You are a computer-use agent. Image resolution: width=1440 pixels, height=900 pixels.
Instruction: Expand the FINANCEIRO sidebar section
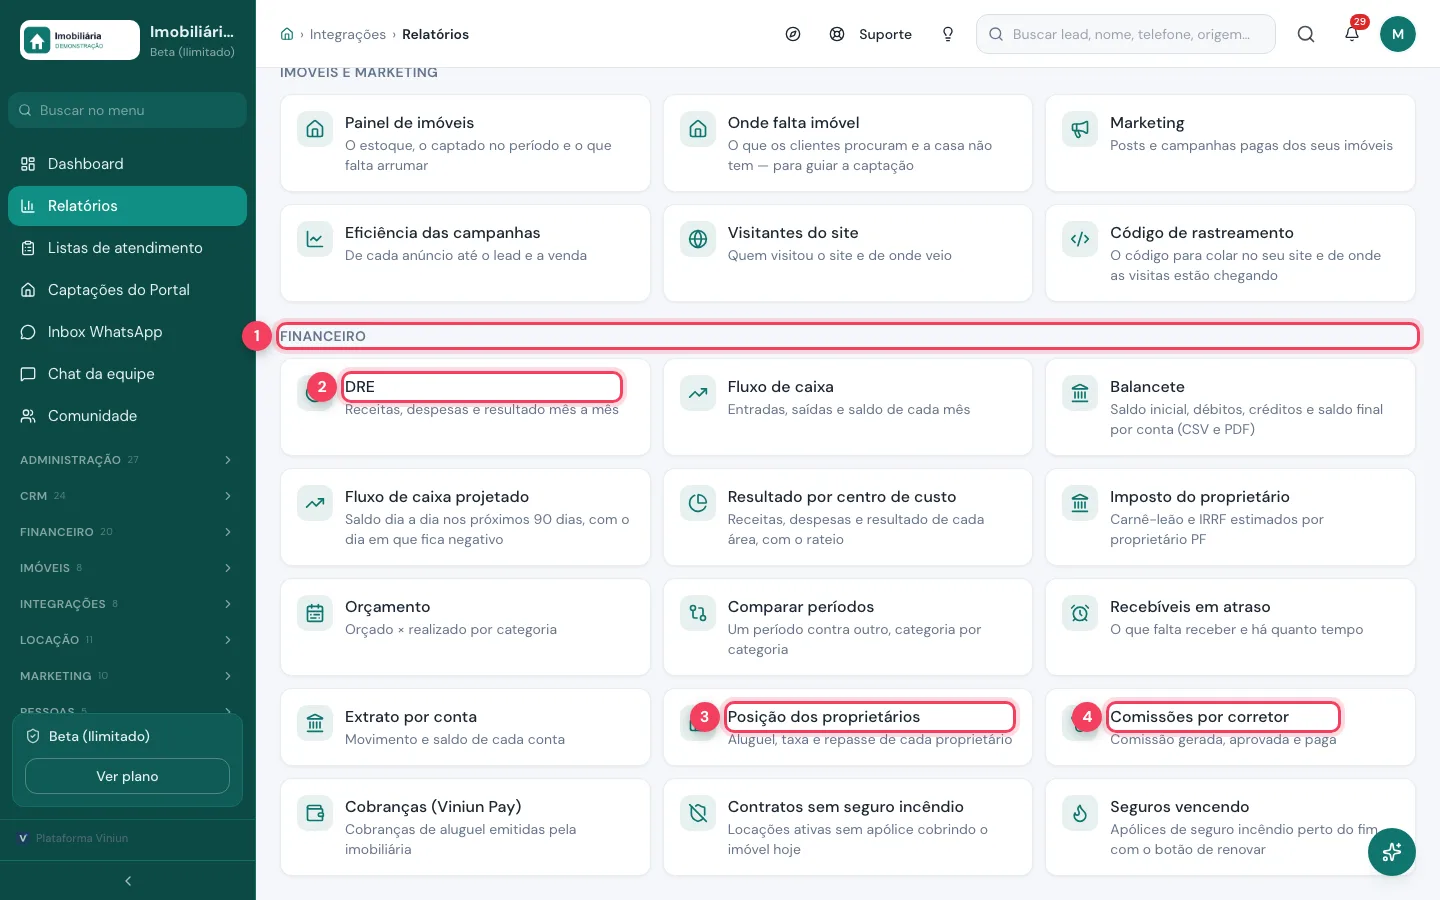click(x=128, y=532)
